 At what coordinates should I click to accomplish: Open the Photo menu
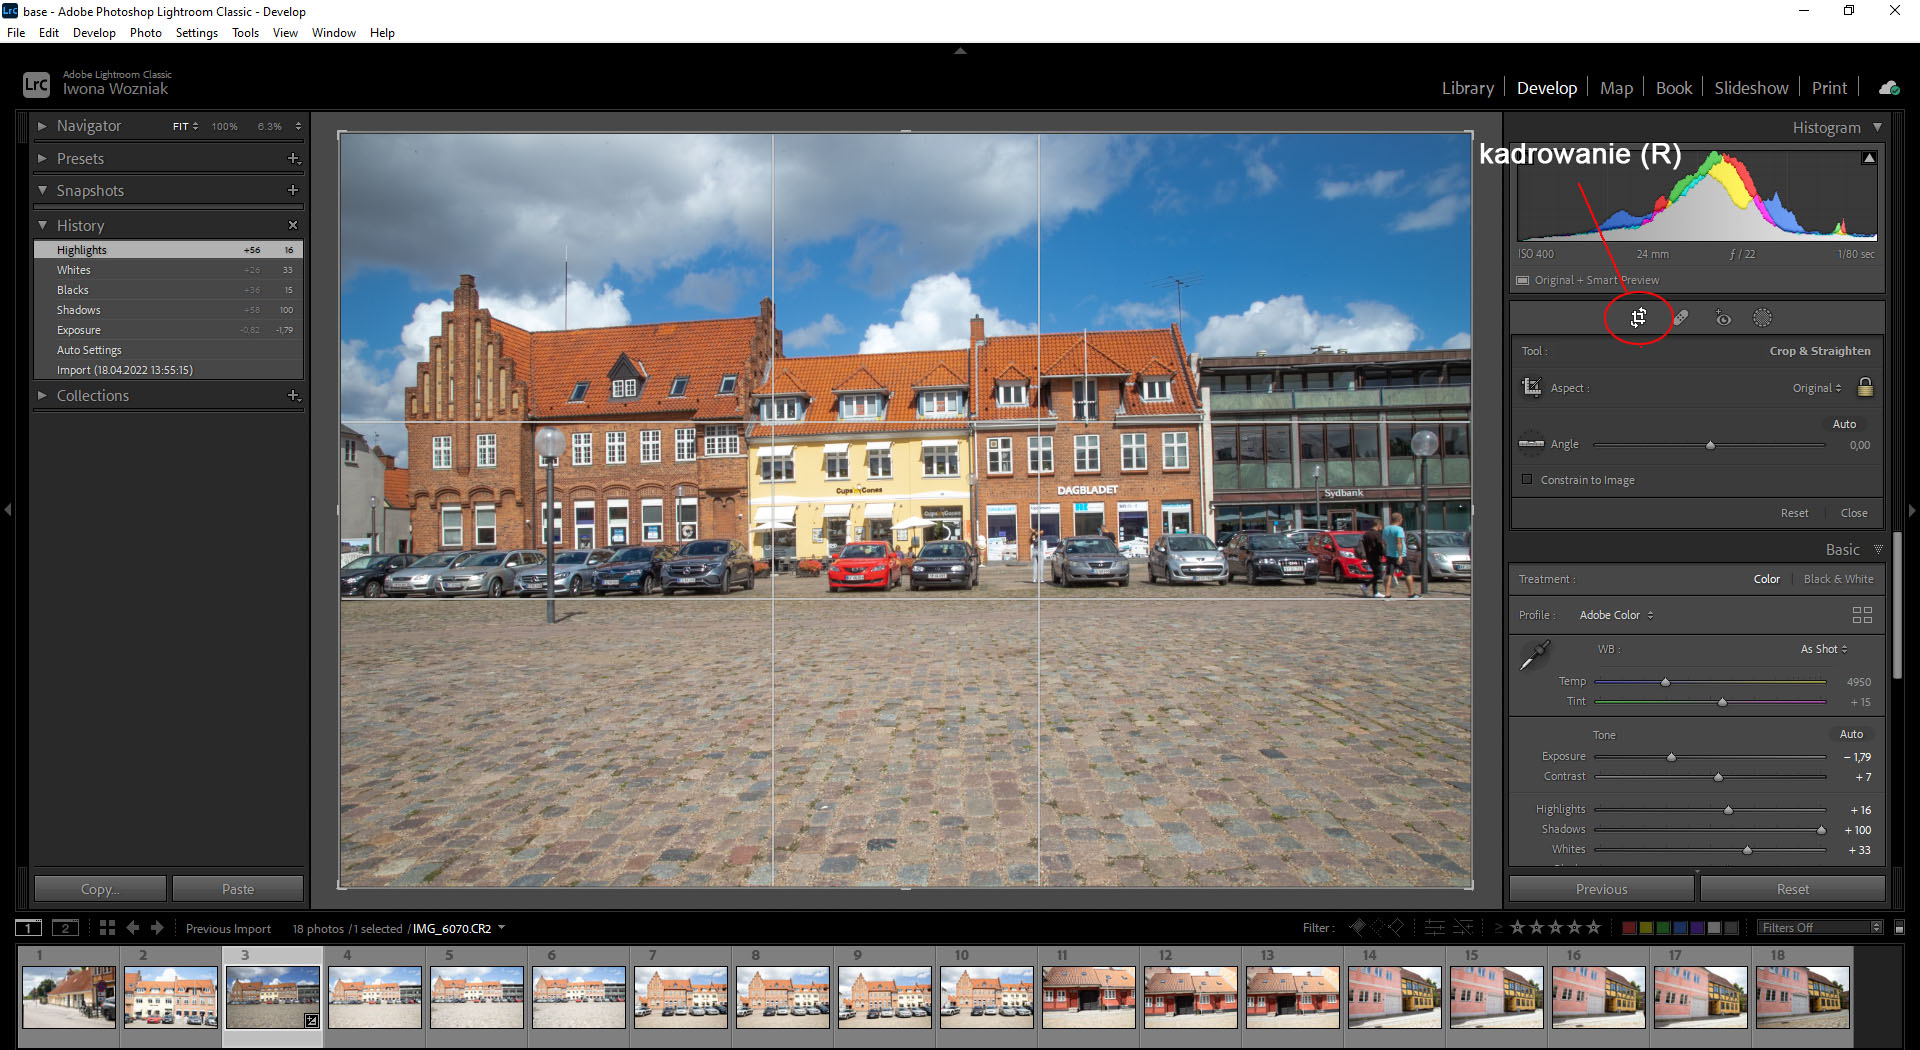coord(145,33)
